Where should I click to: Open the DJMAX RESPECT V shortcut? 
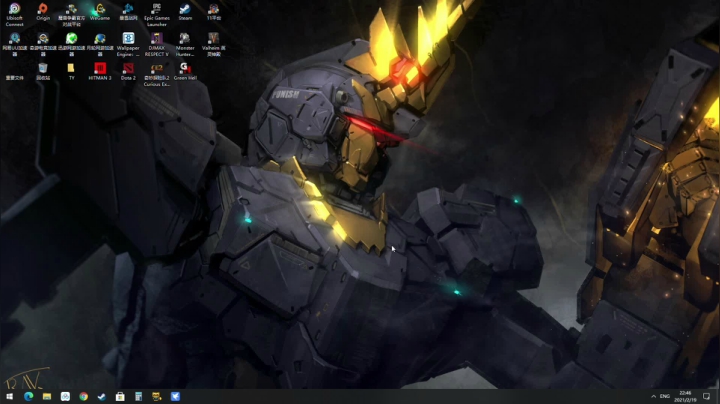[x=157, y=44]
